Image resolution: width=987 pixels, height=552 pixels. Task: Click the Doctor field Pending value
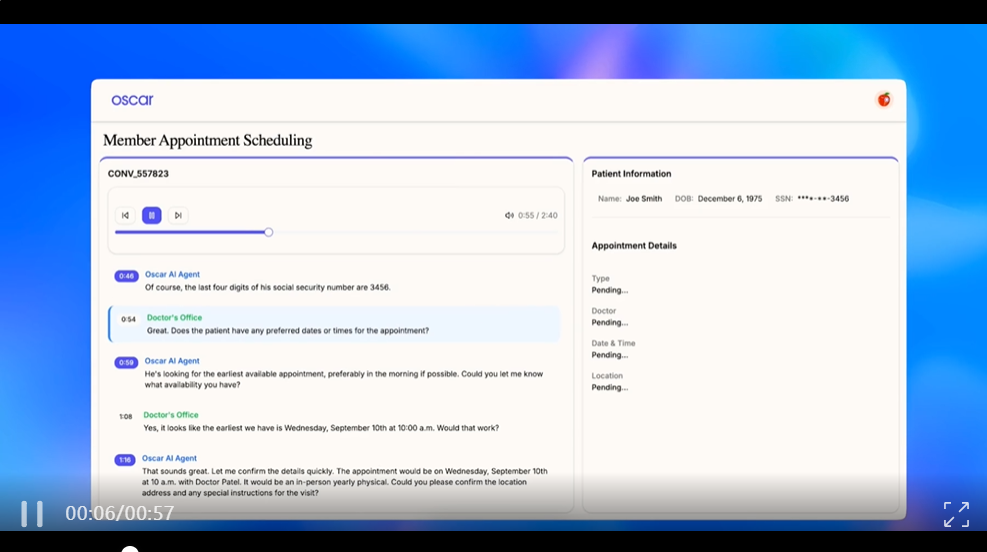click(609, 323)
